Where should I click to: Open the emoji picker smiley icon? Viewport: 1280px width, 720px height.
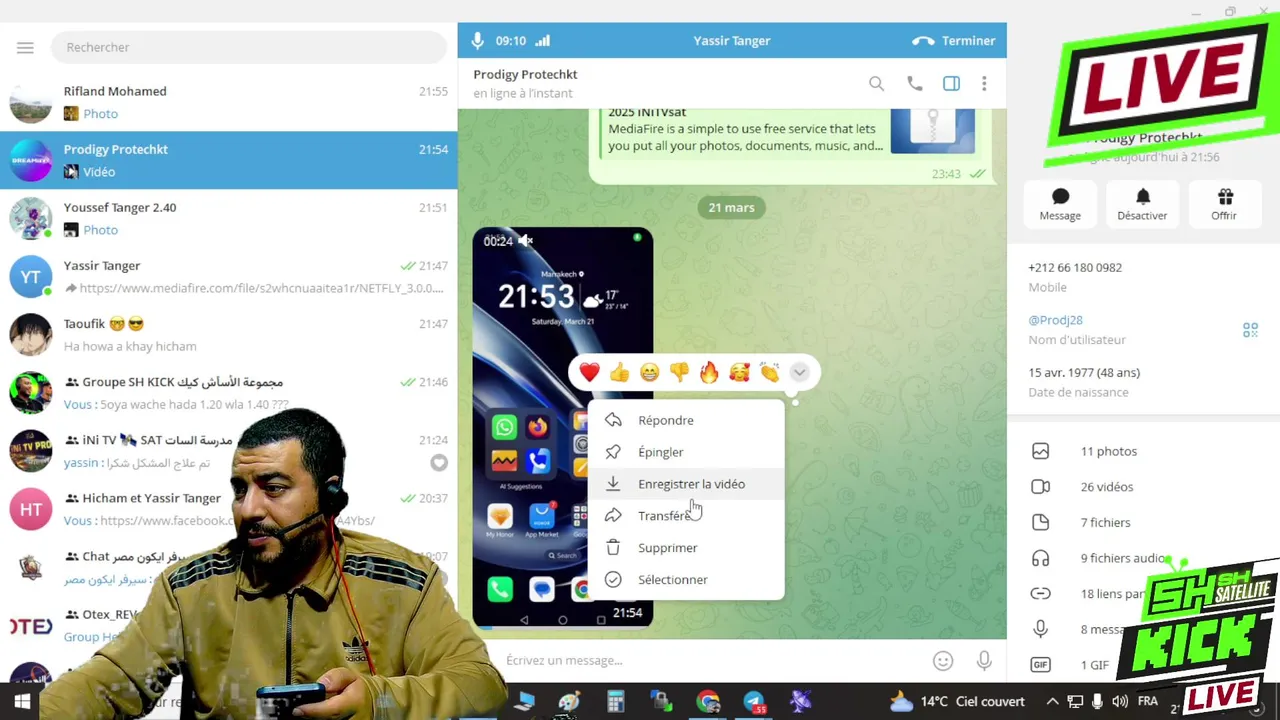tap(943, 660)
